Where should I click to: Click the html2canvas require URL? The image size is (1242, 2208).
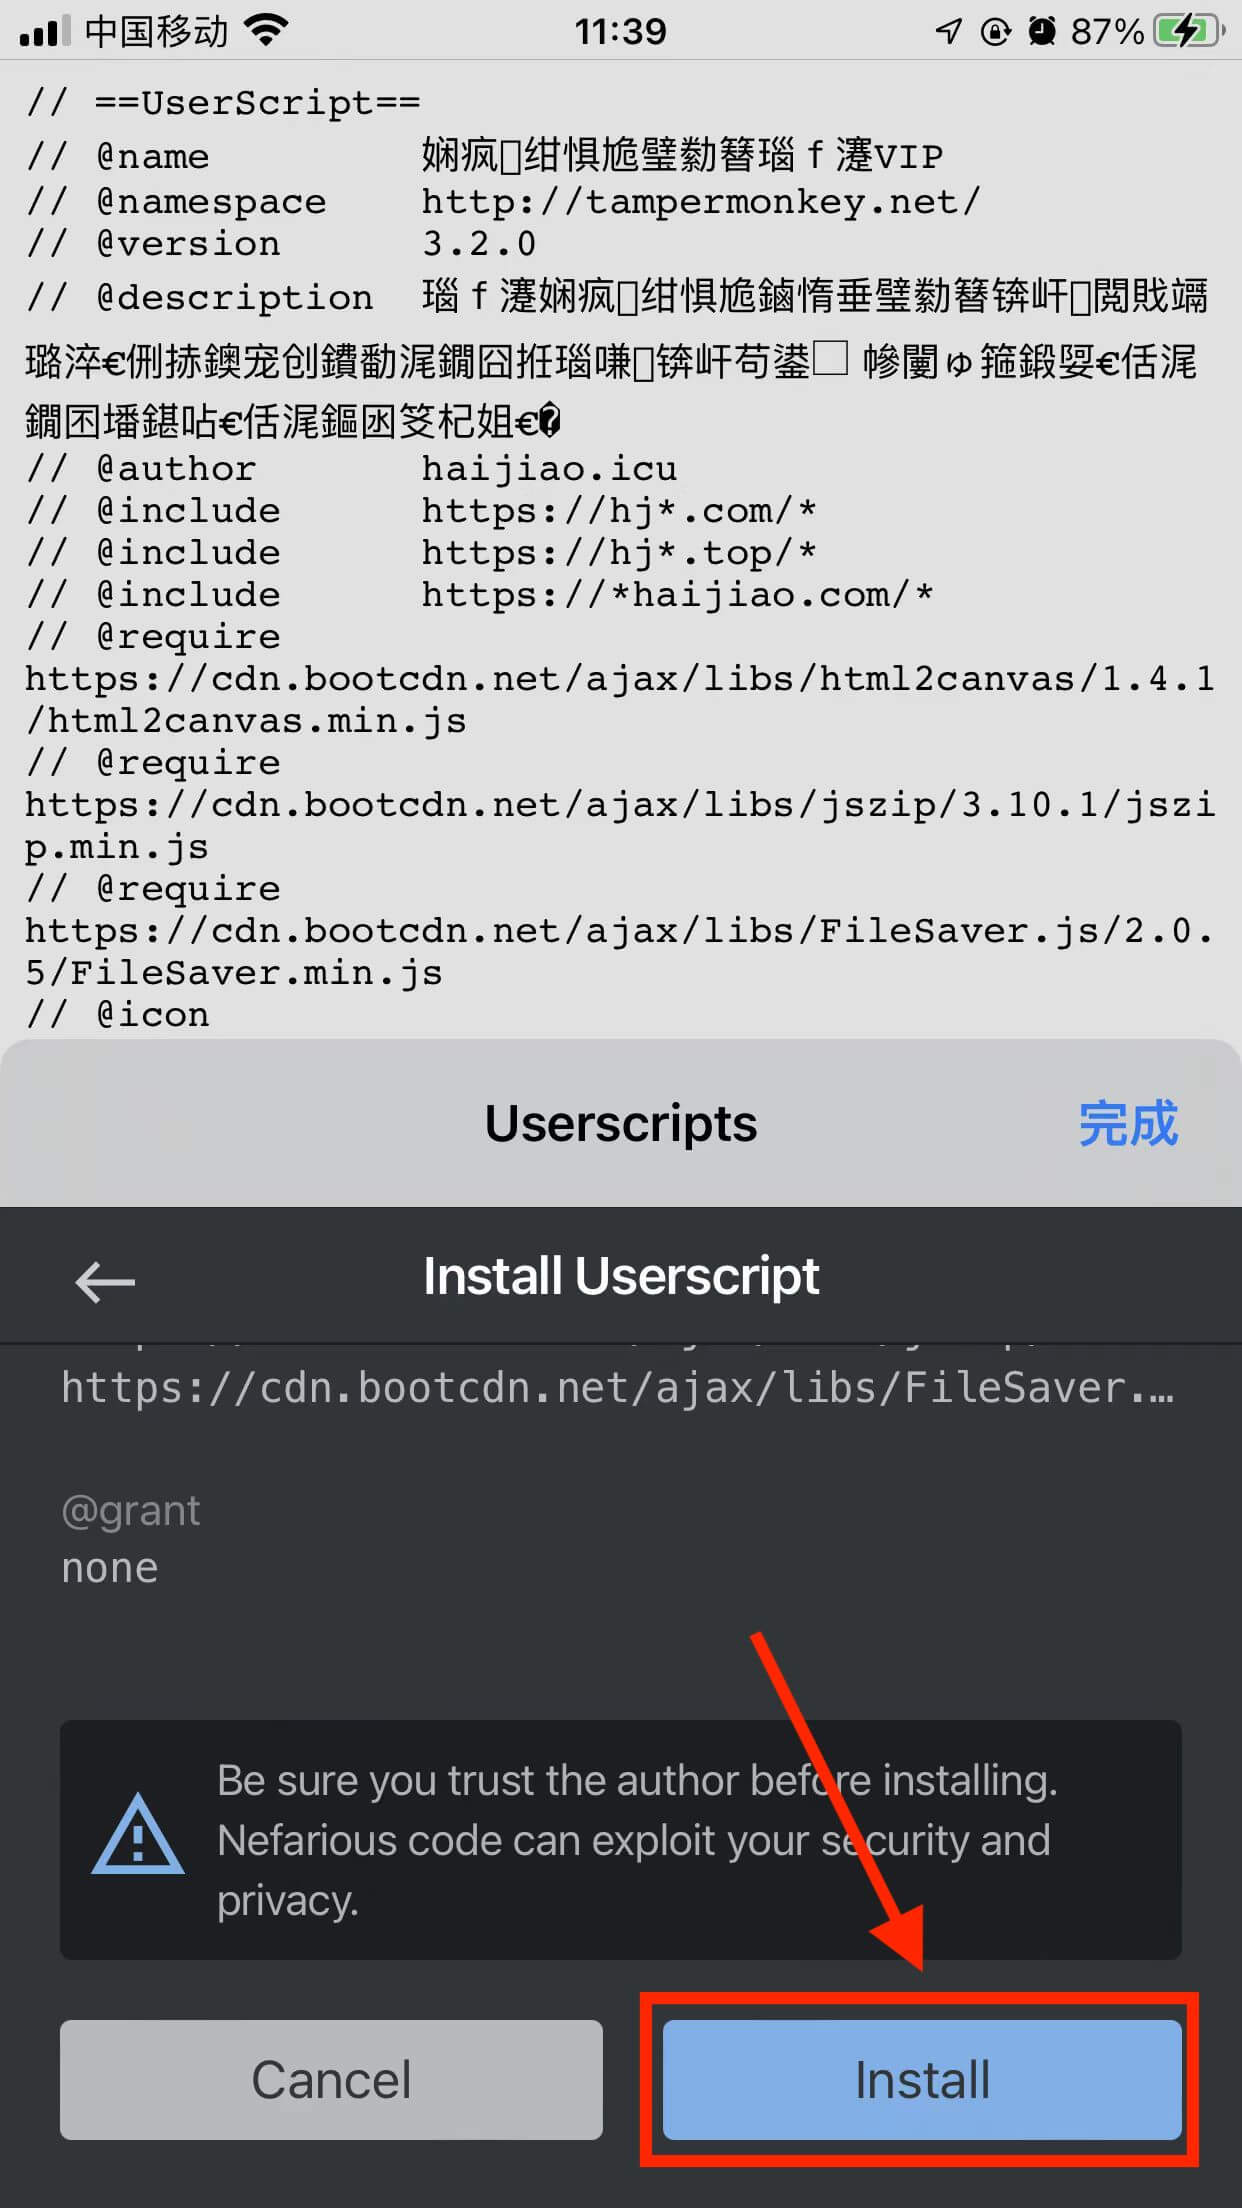pyautogui.click(x=620, y=699)
